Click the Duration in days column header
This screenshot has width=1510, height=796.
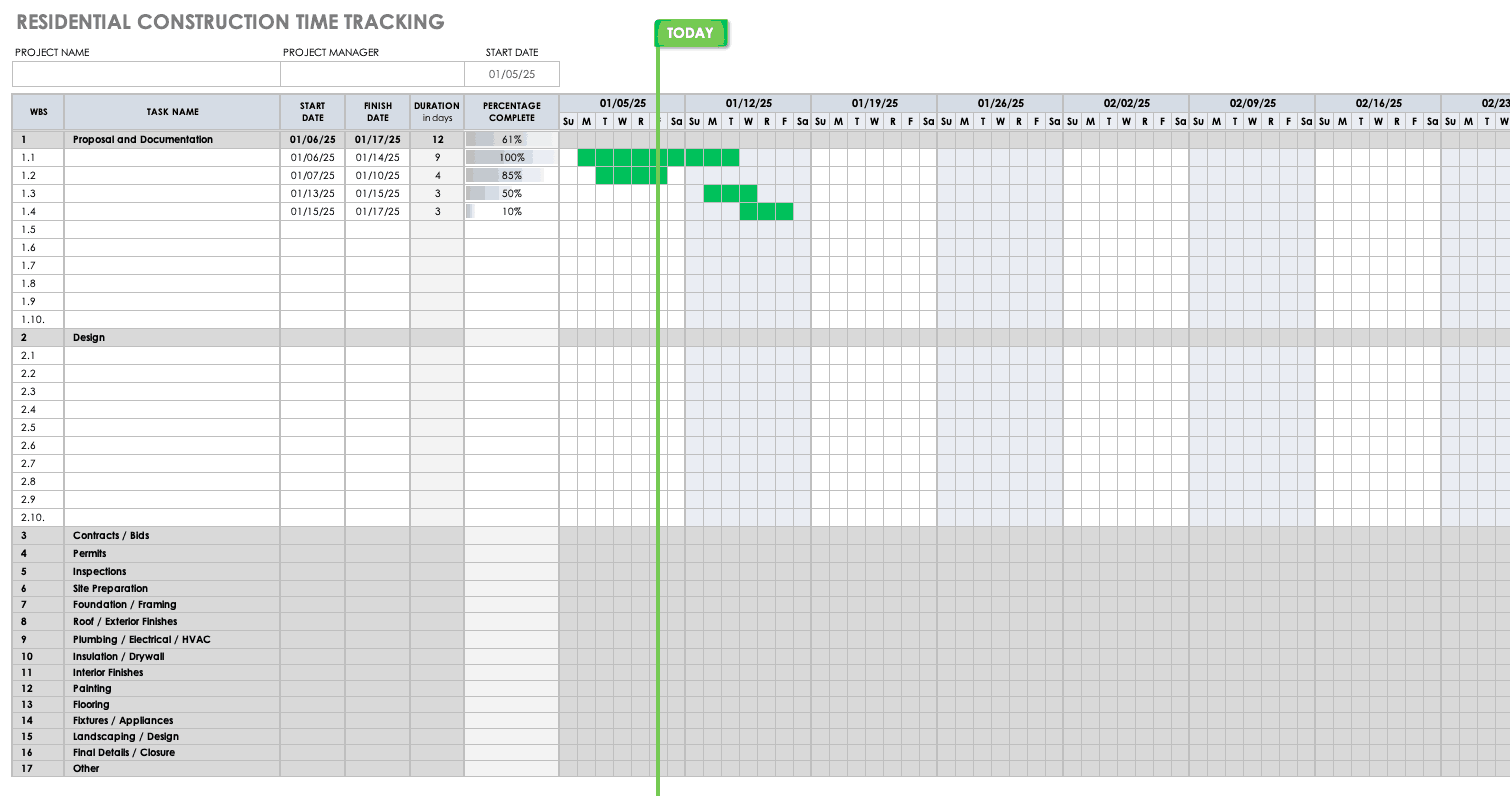pyautogui.click(x=437, y=112)
